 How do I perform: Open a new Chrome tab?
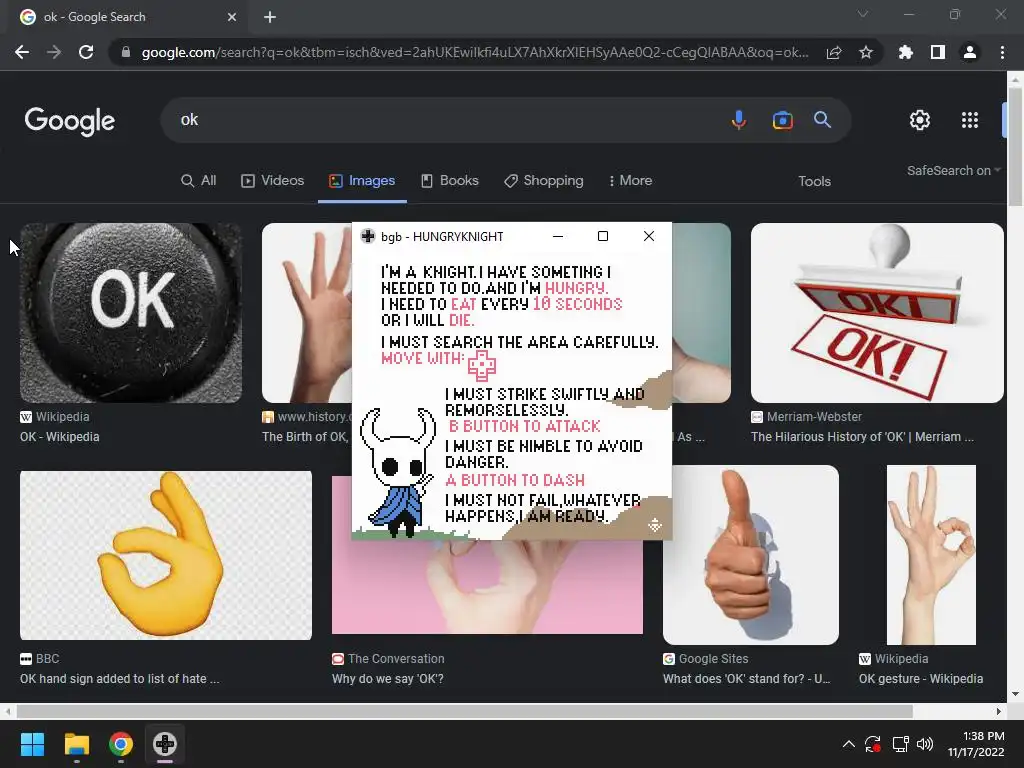270,17
